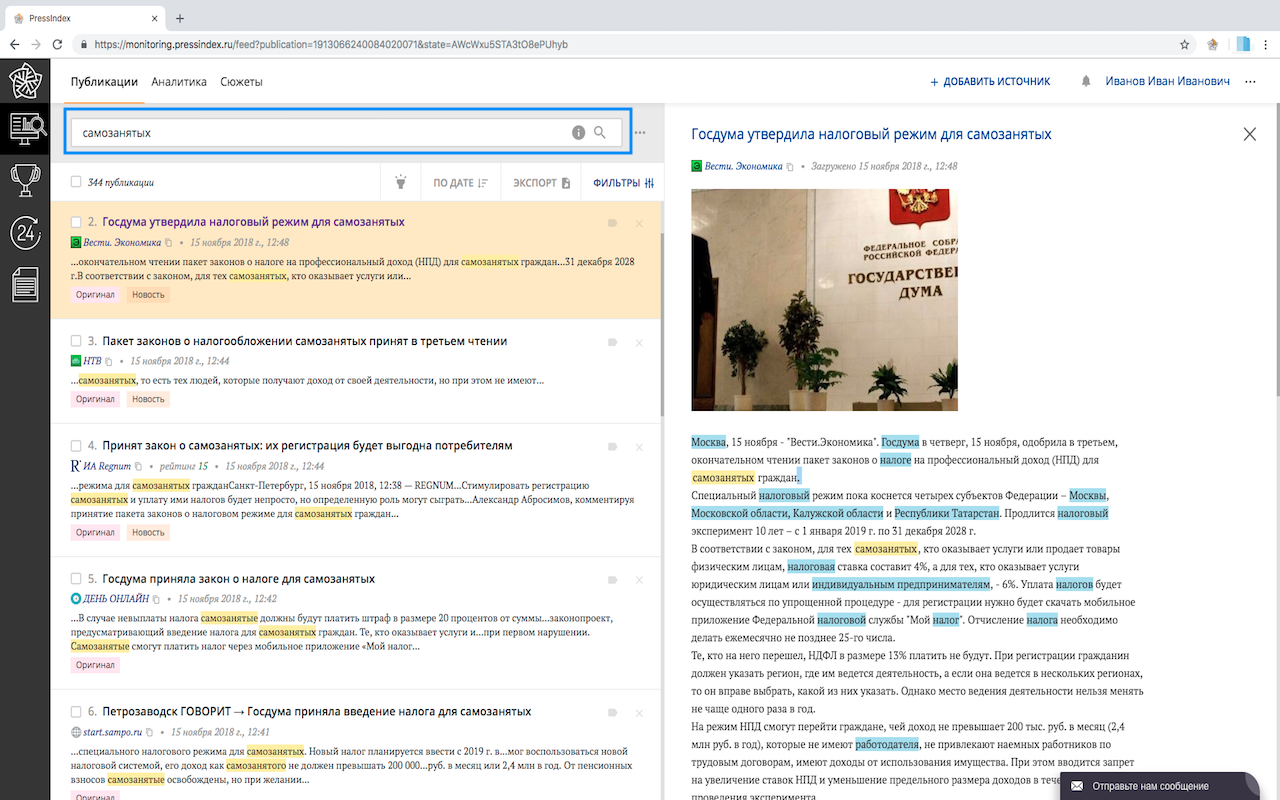
Task: Click the search info icon
Action: pyautogui.click(x=578, y=132)
